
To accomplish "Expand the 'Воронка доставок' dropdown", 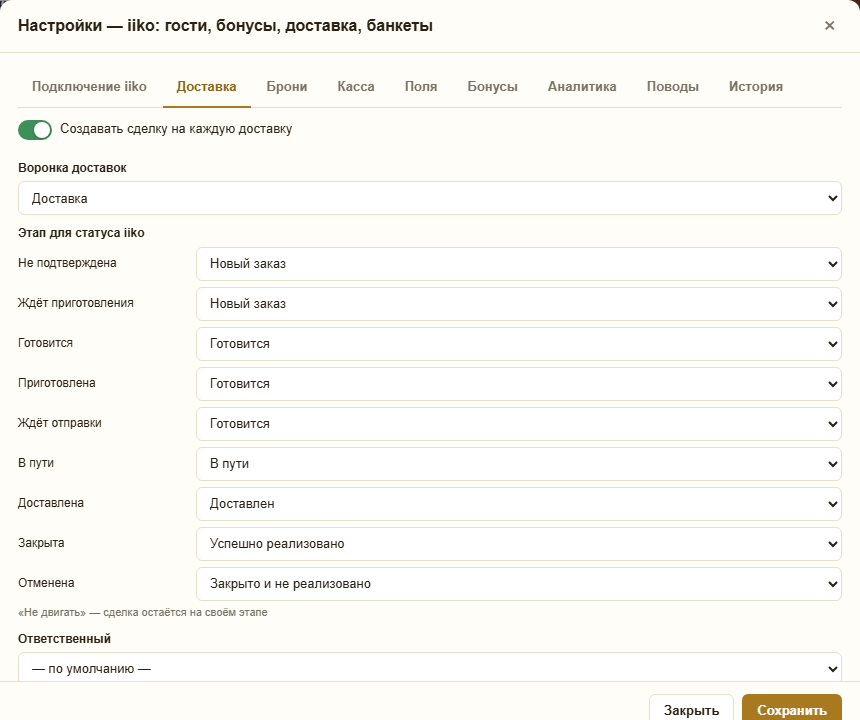I will [430, 198].
